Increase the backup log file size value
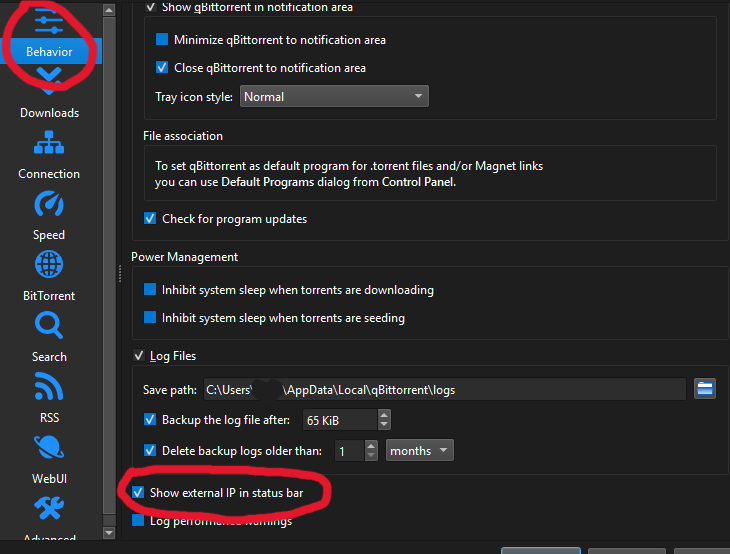Image resolution: width=730 pixels, height=554 pixels. pos(385,415)
